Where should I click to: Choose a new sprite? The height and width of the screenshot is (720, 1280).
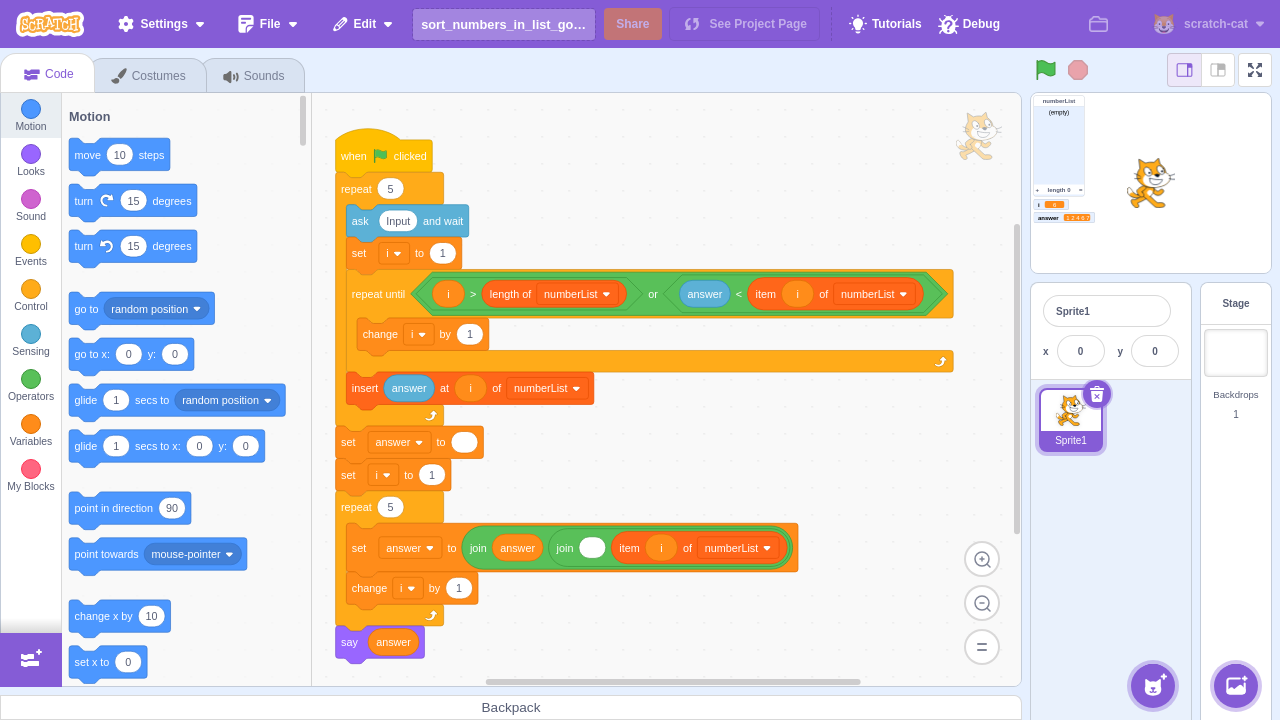click(x=1153, y=686)
